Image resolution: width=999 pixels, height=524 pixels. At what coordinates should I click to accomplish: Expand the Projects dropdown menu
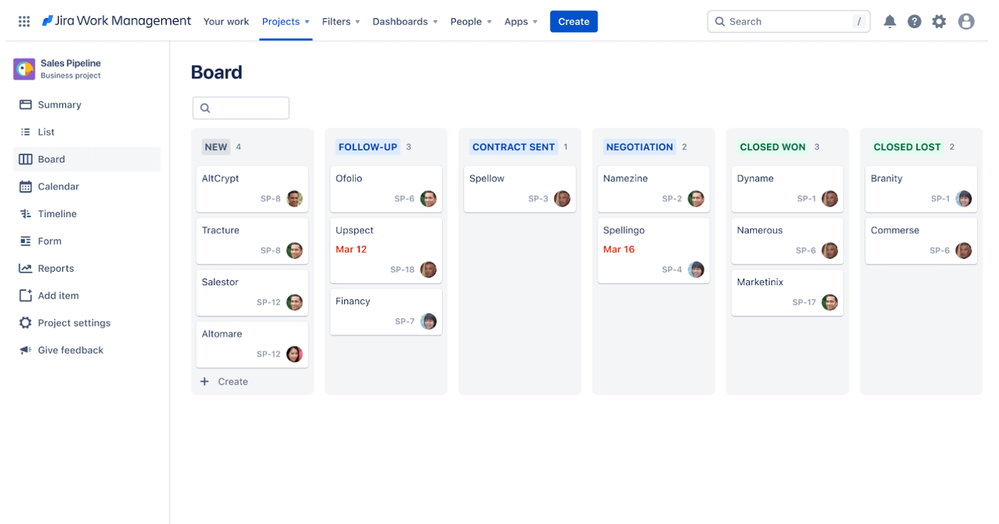(285, 22)
